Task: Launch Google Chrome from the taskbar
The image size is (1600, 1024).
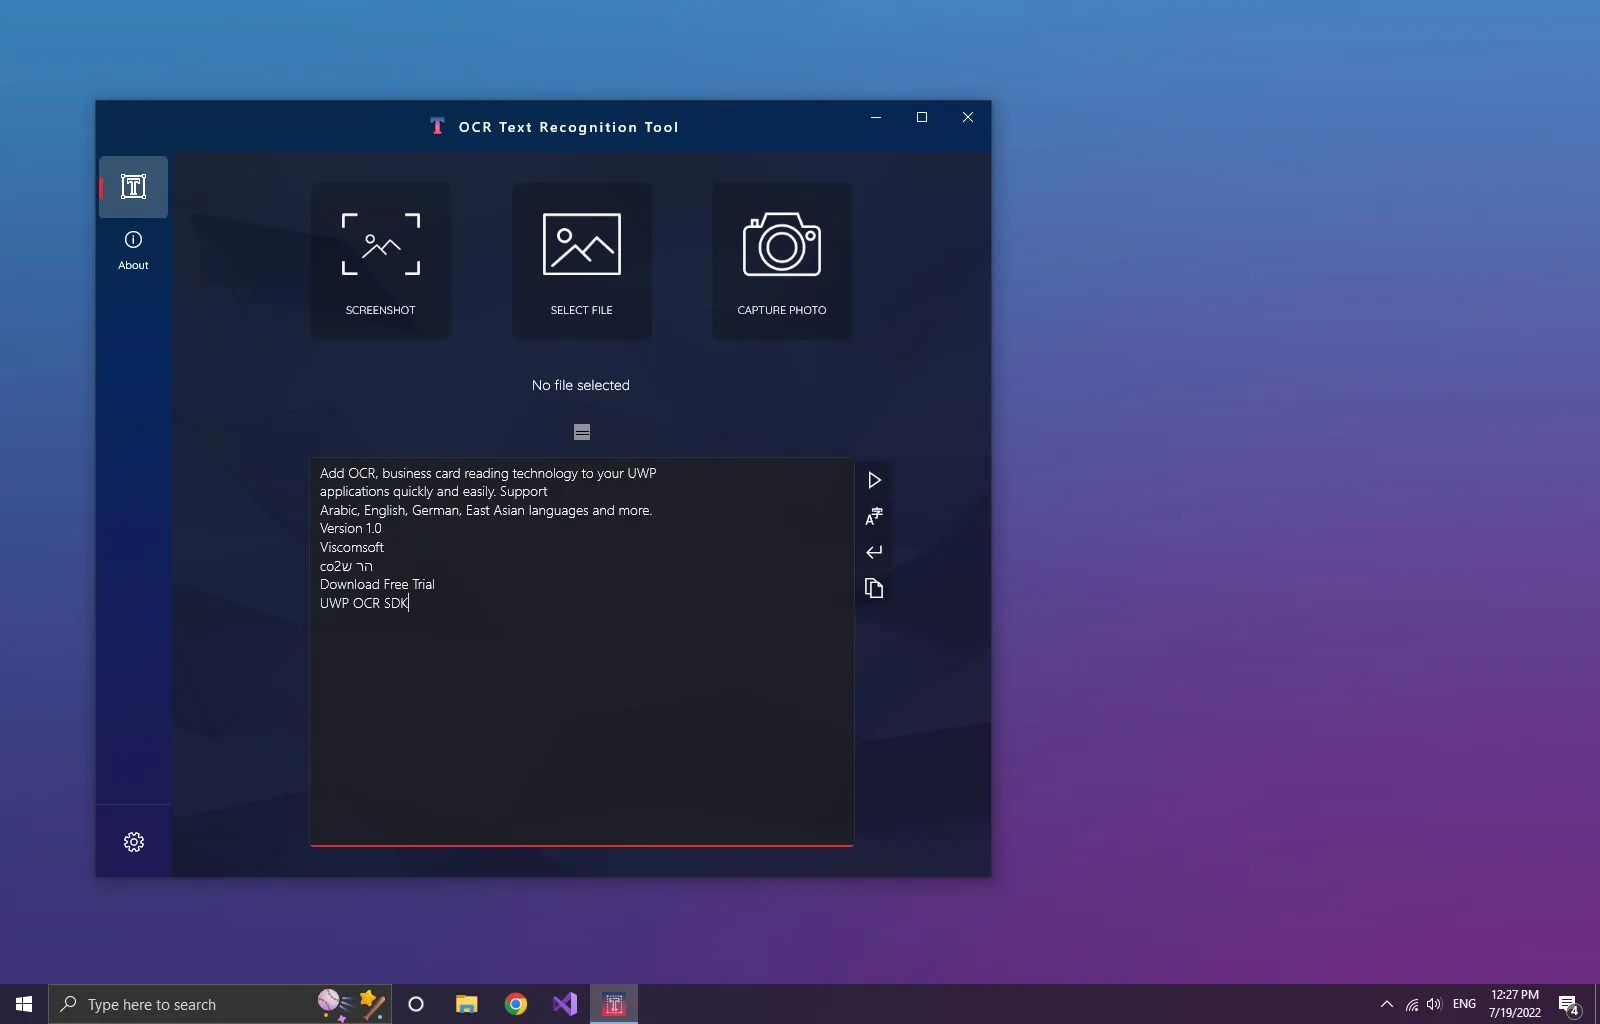Action: point(516,1004)
